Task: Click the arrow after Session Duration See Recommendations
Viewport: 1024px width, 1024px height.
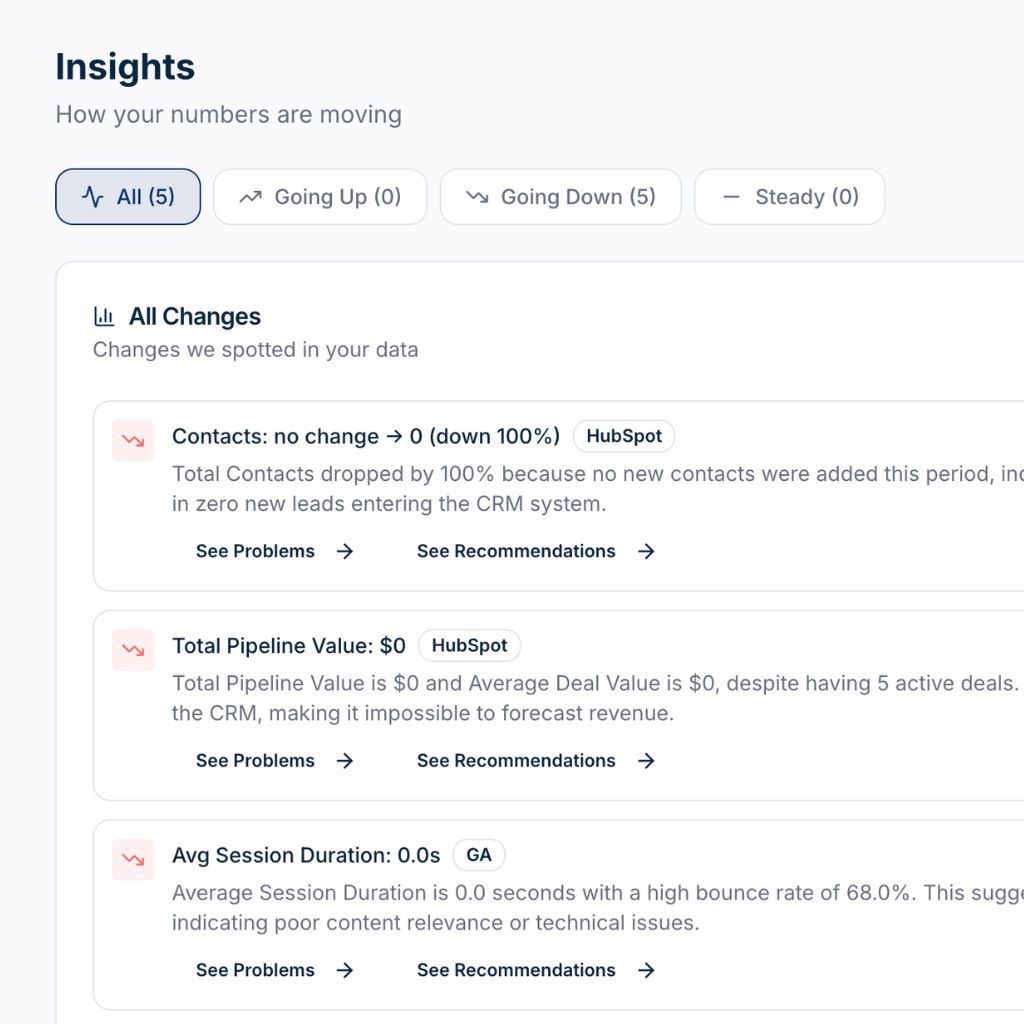Action: (x=646, y=970)
